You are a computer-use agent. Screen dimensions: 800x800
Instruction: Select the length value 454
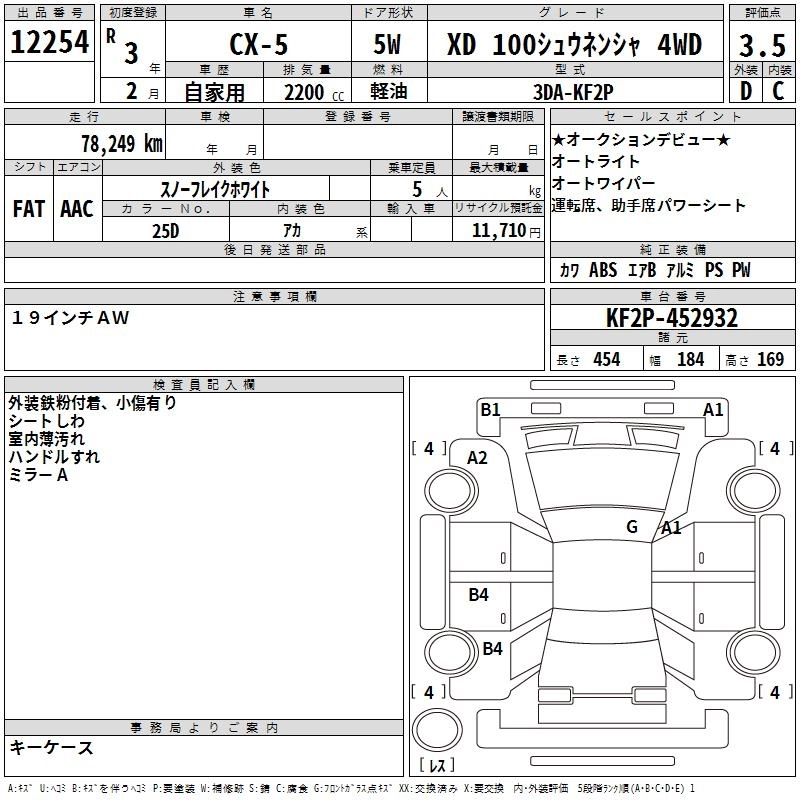[607, 359]
